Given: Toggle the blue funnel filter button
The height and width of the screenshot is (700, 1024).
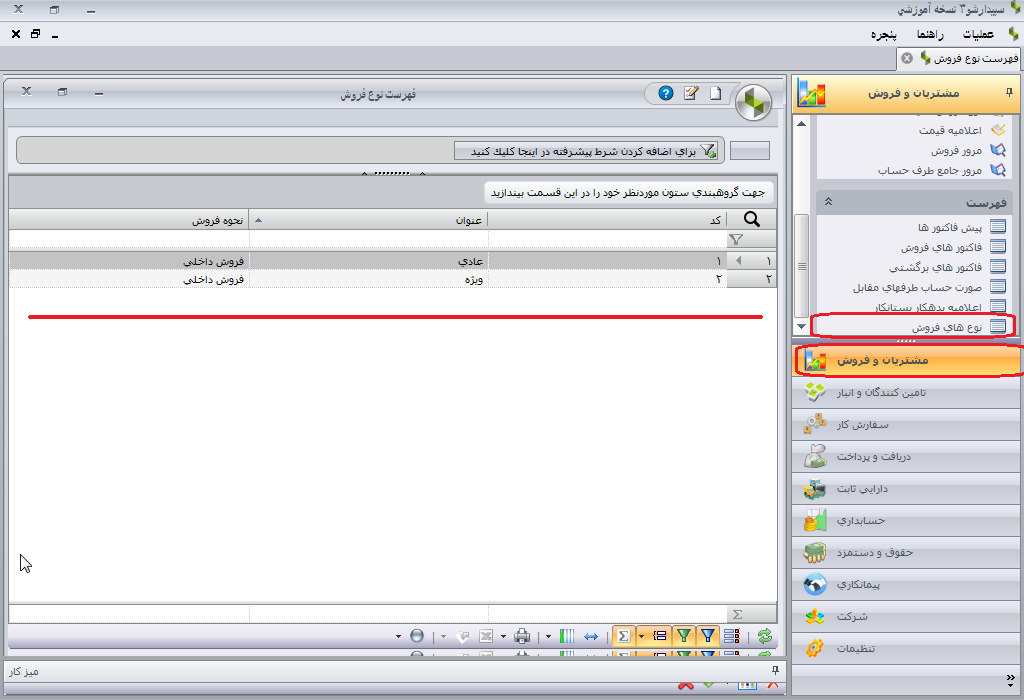Looking at the screenshot, I should (708, 635).
